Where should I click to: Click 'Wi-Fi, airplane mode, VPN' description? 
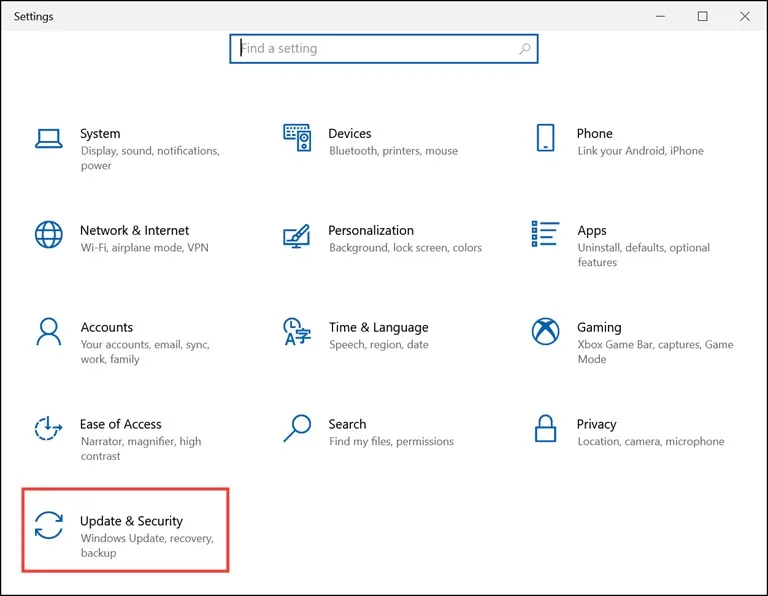pos(144,248)
